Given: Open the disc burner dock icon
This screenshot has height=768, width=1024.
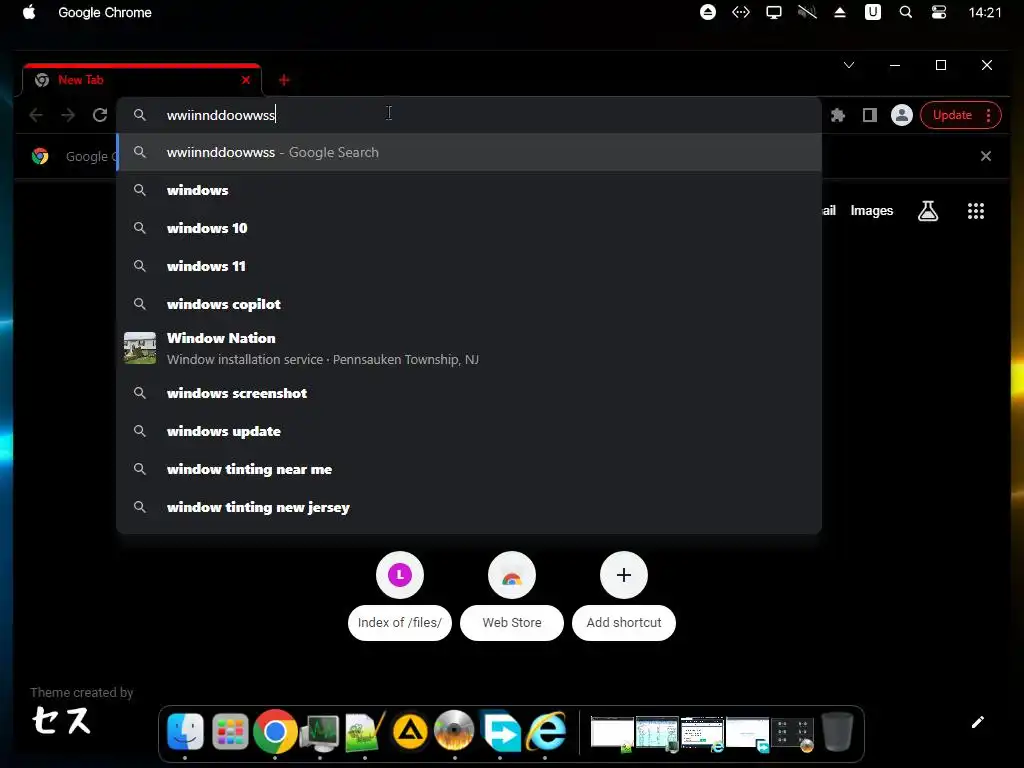Looking at the screenshot, I should click(x=455, y=731).
